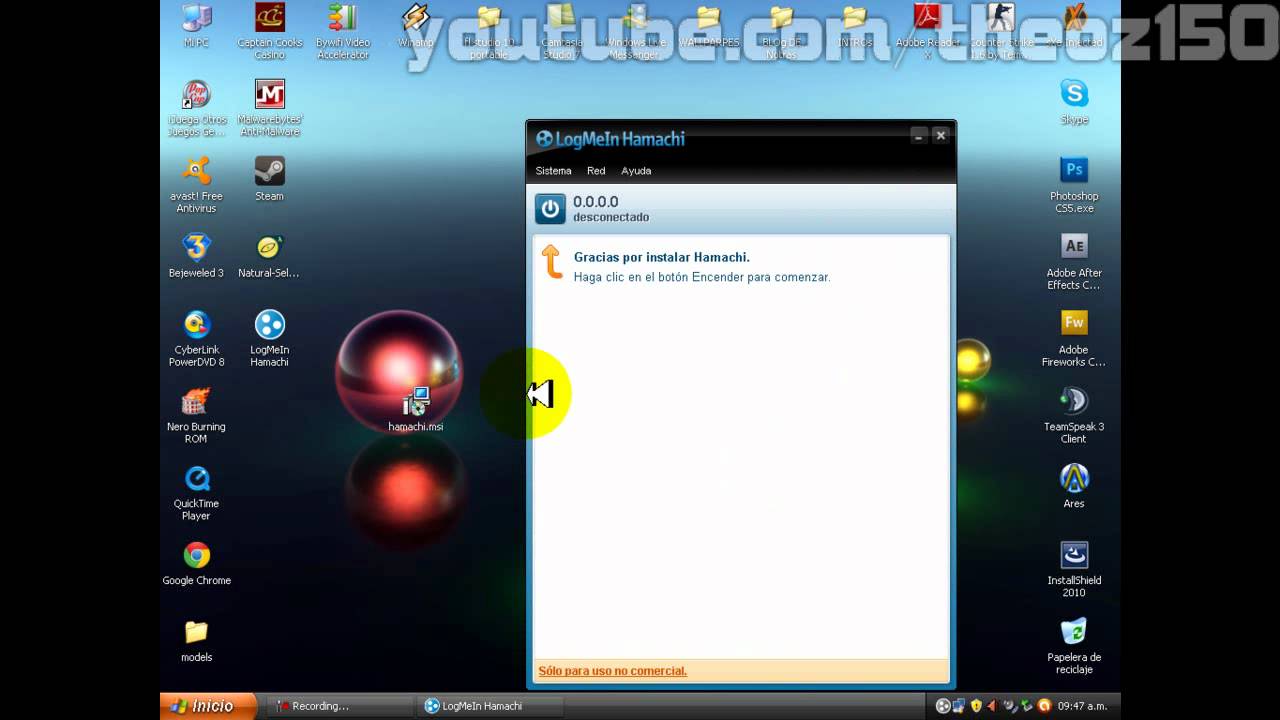Launch Skype from the desktop
This screenshot has height=720, width=1280.
coord(1074,102)
